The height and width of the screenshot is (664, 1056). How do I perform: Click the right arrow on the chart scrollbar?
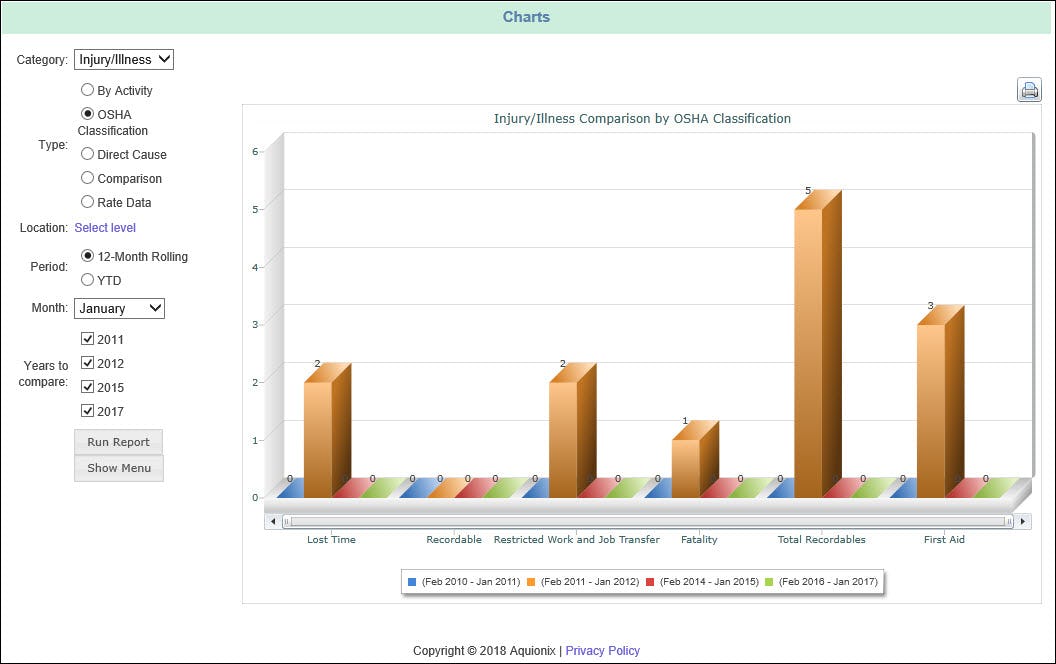tap(1024, 521)
